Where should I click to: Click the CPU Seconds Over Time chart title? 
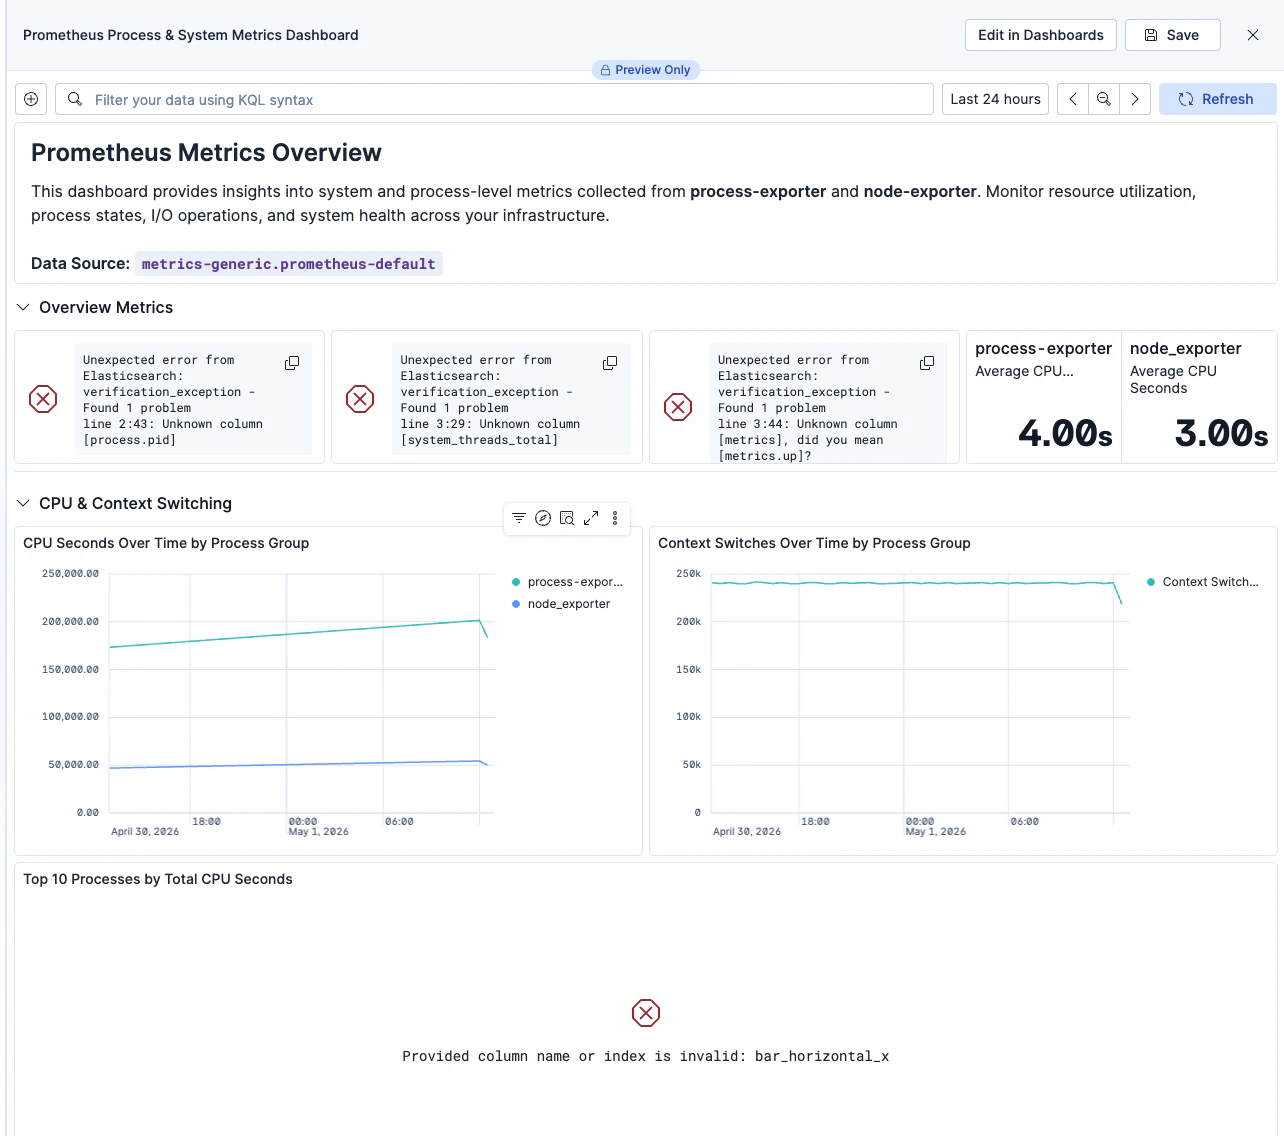click(x=166, y=543)
